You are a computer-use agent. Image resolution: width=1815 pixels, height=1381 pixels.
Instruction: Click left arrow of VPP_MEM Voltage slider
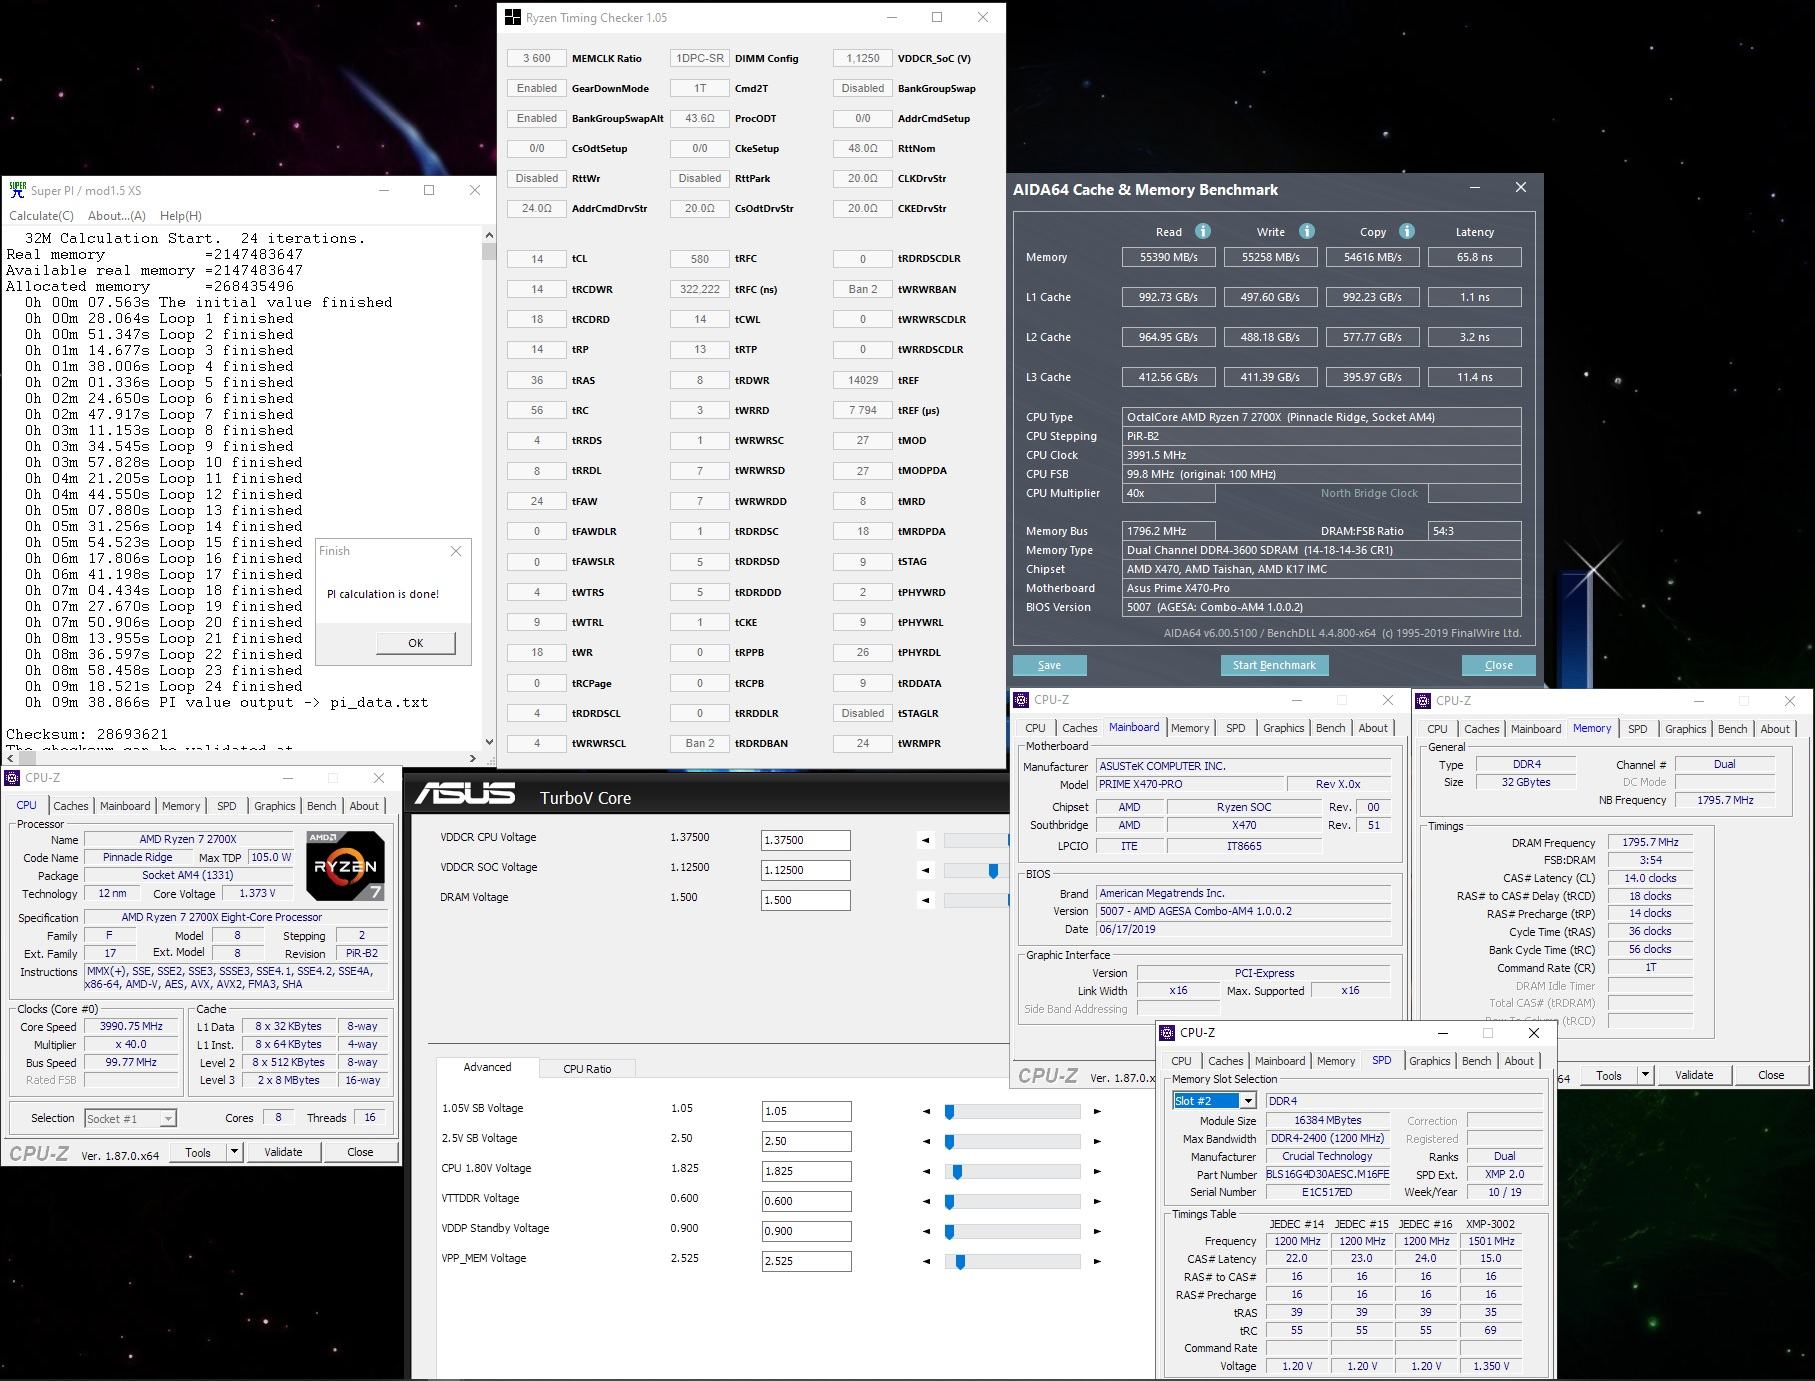pos(926,1262)
